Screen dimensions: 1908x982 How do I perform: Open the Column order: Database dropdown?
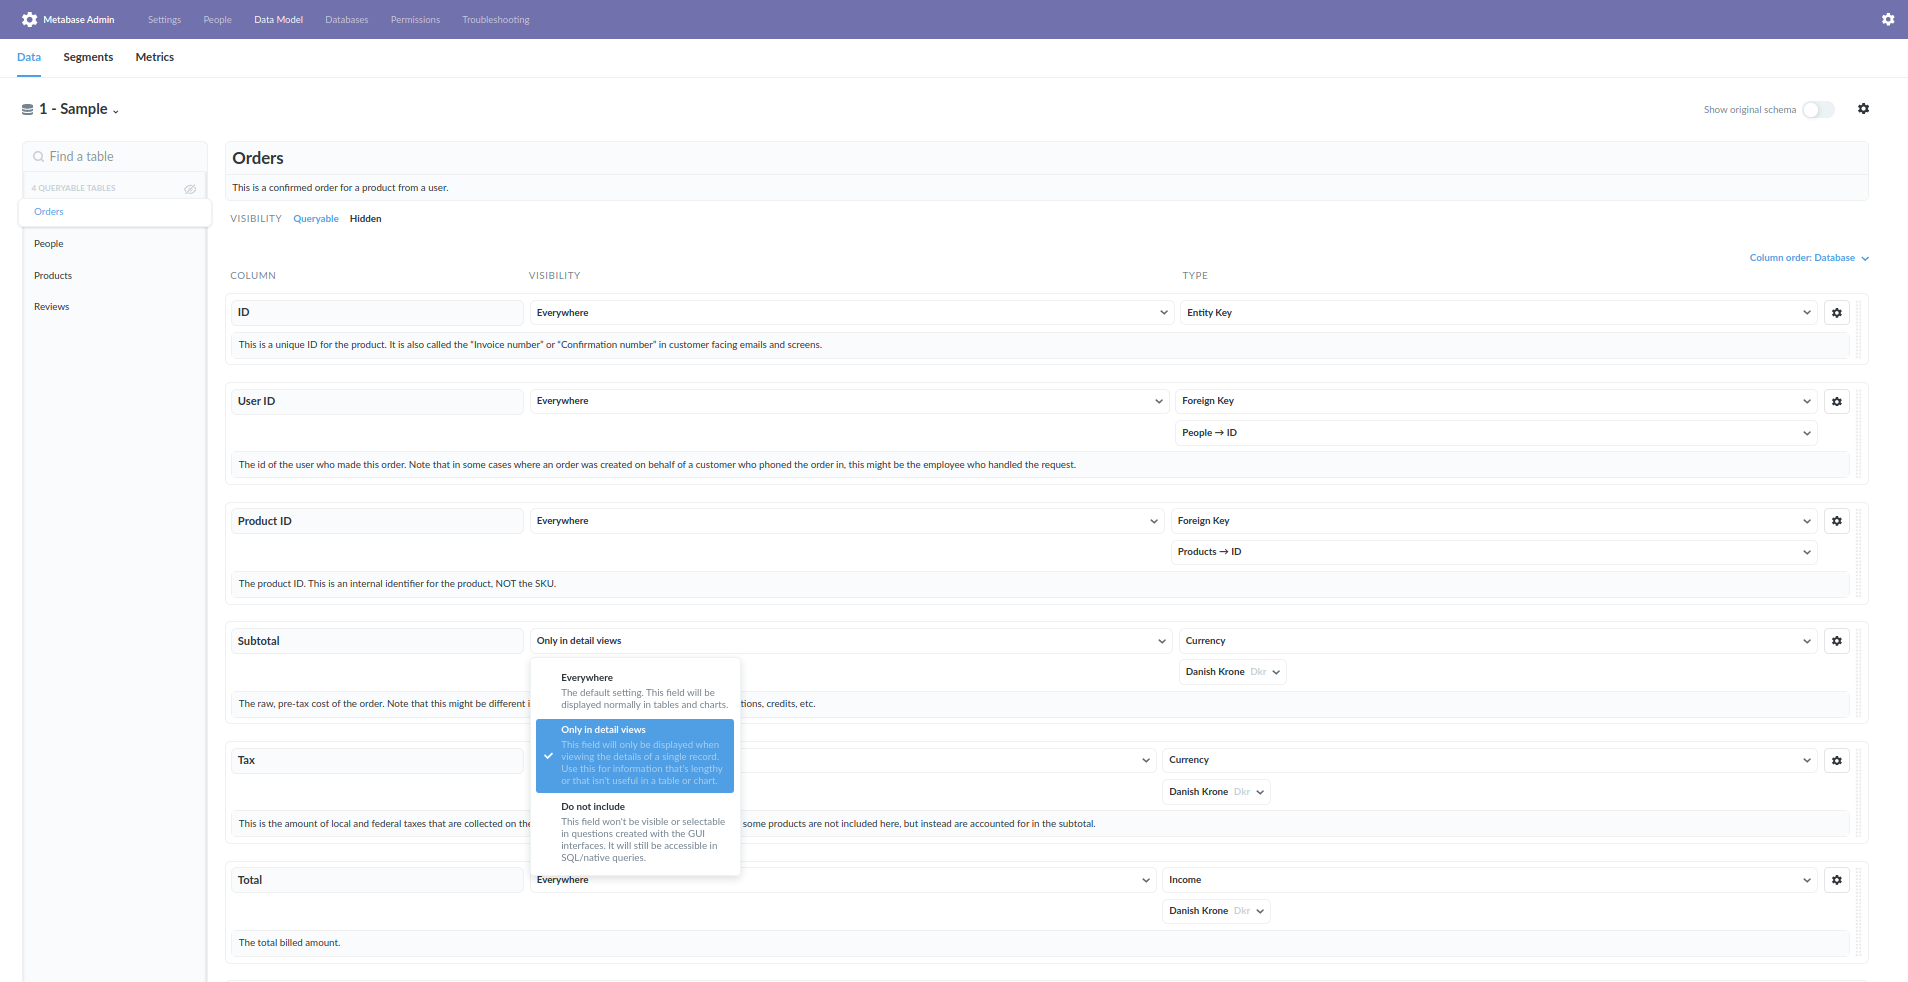coord(1808,258)
